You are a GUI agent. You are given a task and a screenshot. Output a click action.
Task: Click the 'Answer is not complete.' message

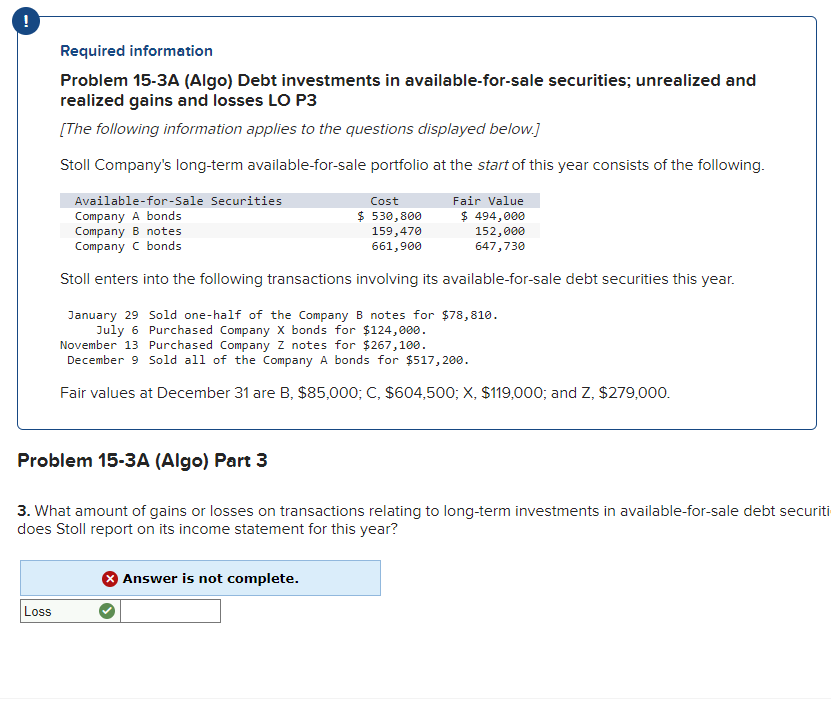(x=211, y=578)
